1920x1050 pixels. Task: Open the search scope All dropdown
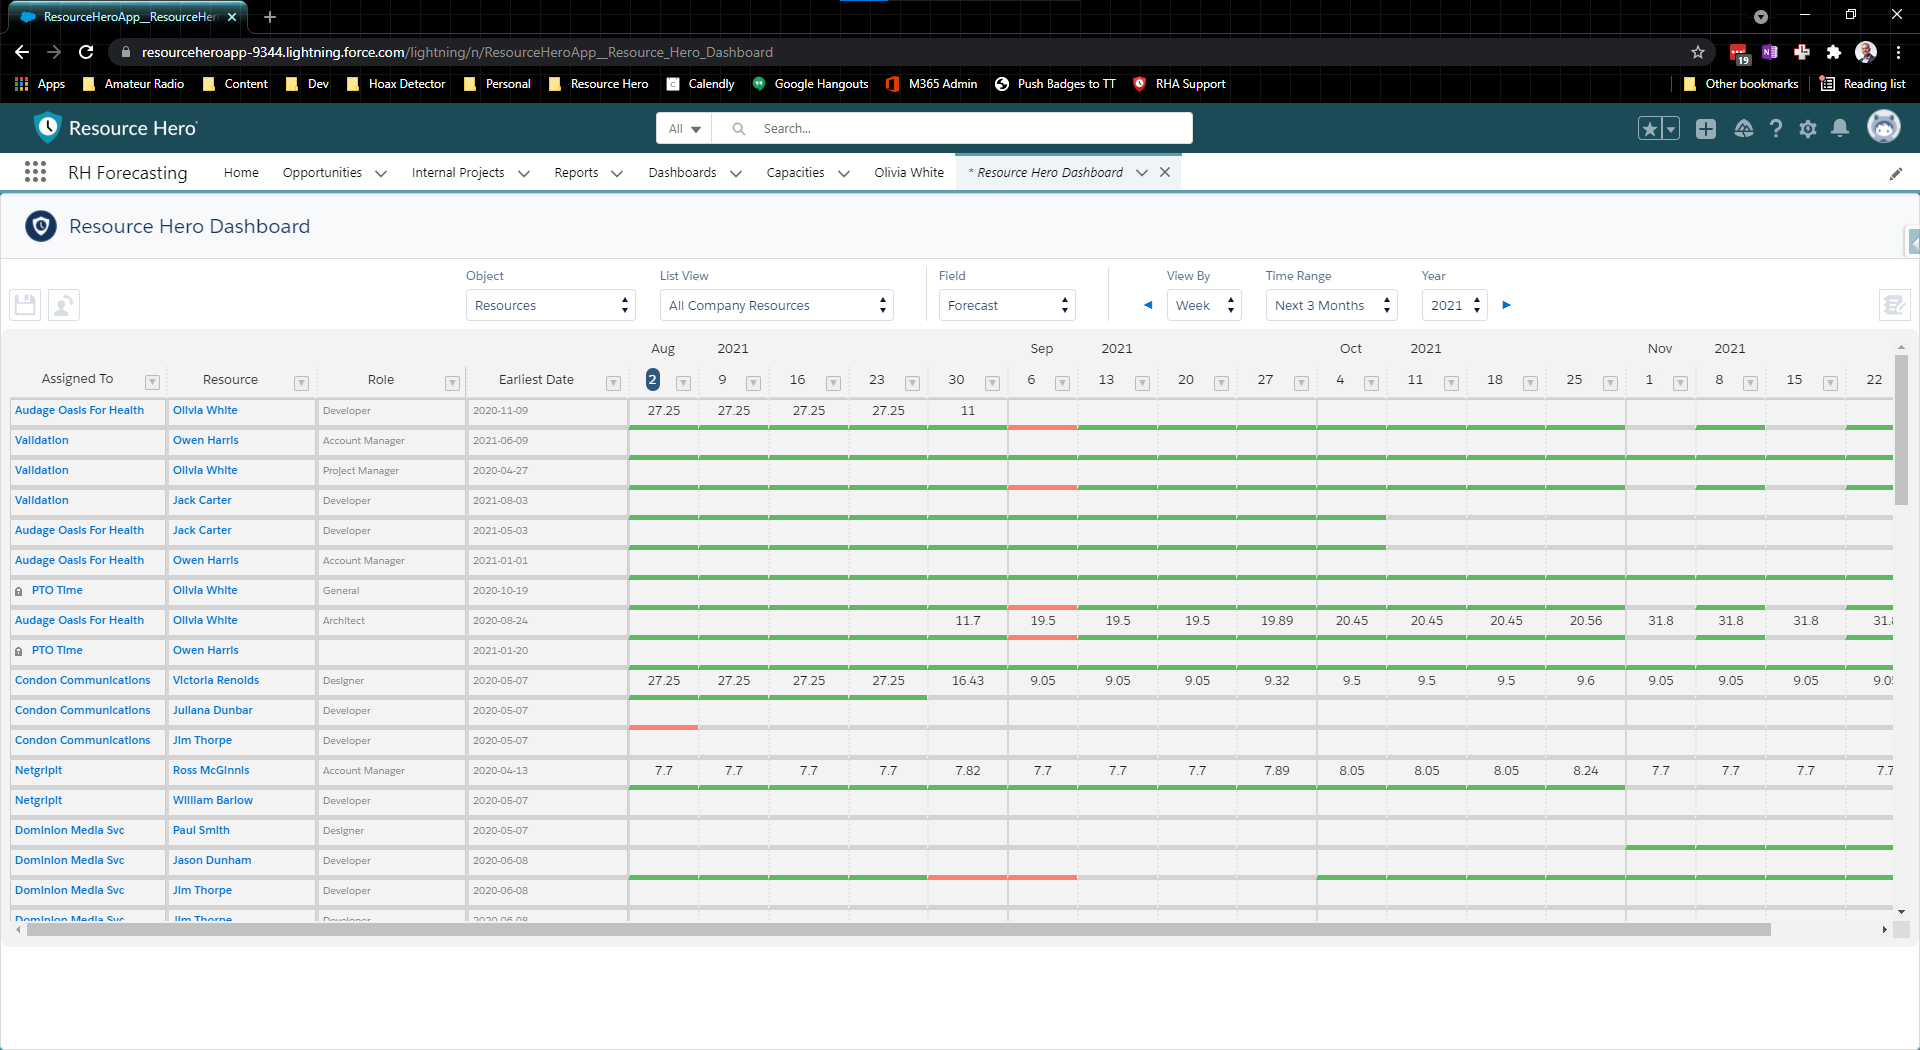tap(684, 128)
